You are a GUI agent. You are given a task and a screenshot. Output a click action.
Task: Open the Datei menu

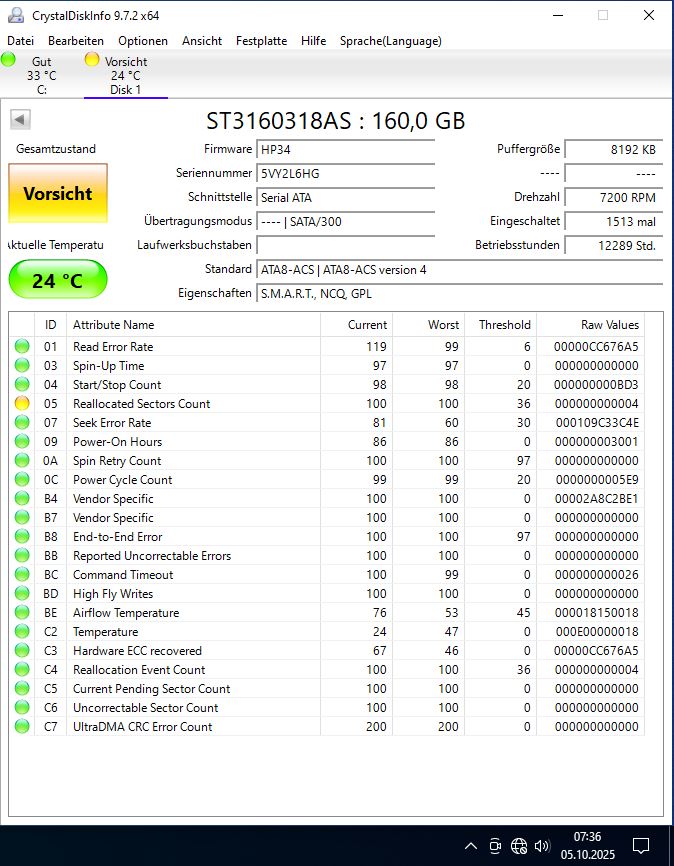[x=20, y=41]
